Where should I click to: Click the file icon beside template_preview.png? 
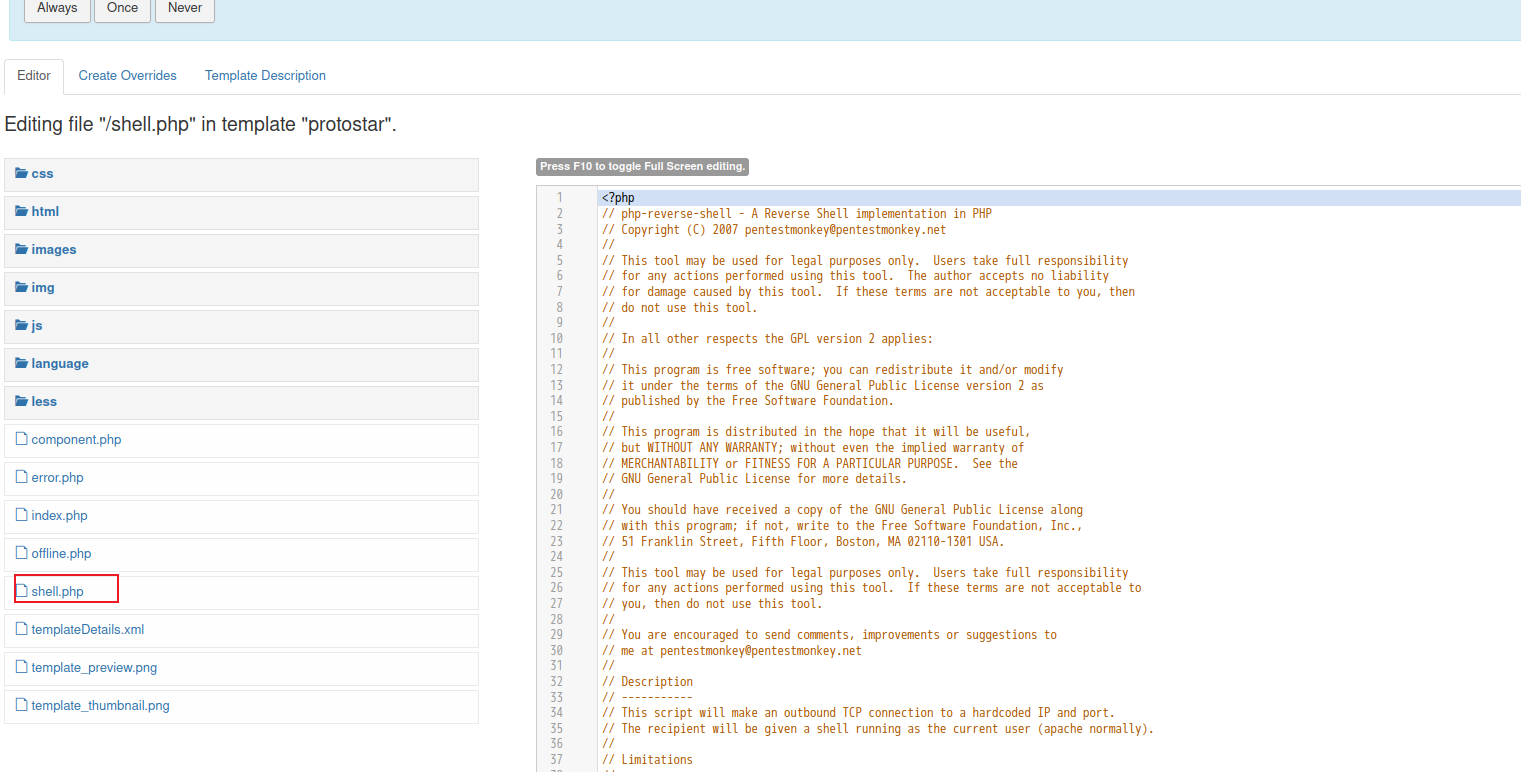[x=21, y=667]
